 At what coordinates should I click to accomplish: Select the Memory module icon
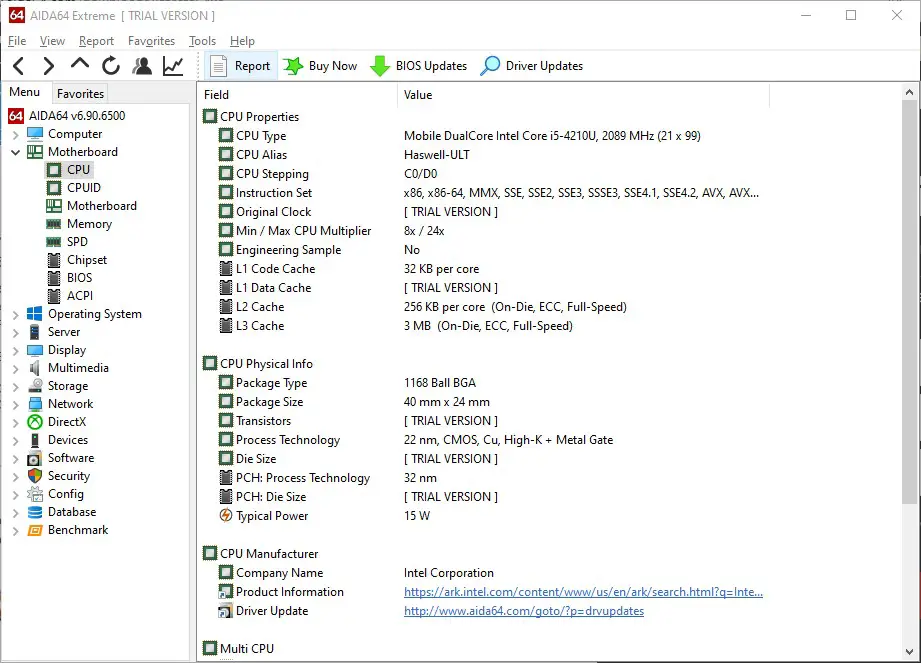click(x=53, y=224)
